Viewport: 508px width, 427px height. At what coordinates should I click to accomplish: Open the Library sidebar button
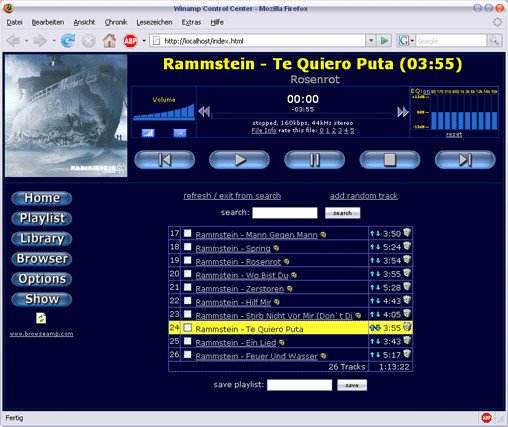pos(42,239)
